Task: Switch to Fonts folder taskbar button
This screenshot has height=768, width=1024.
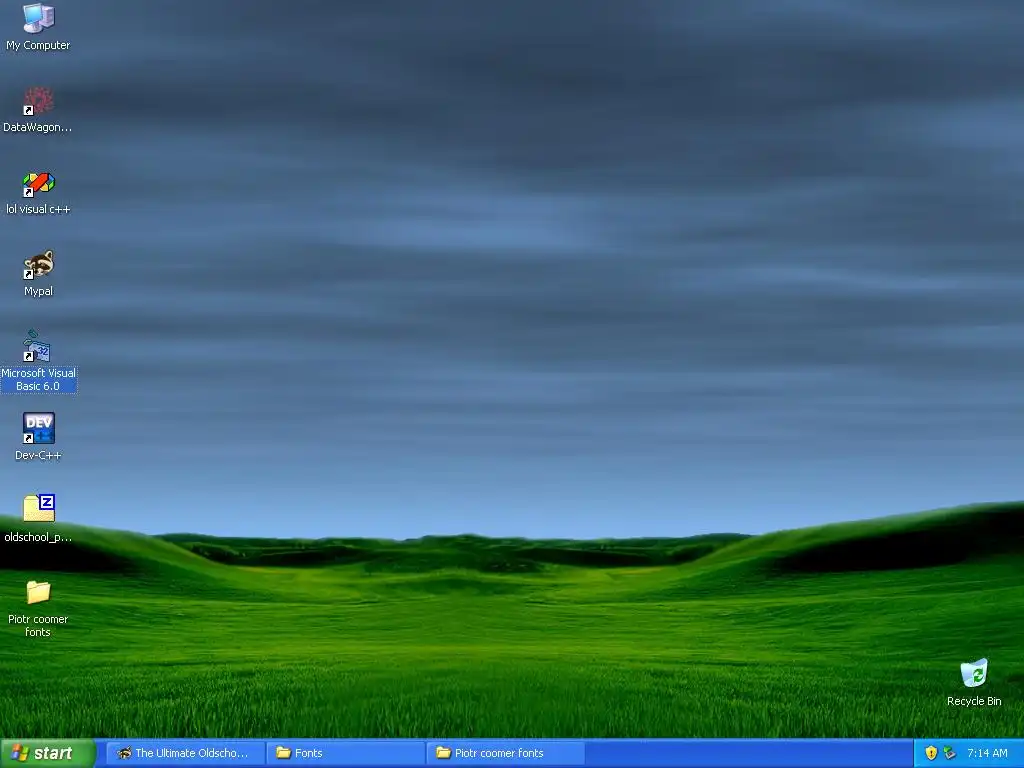Action: click(x=345, y=753)
